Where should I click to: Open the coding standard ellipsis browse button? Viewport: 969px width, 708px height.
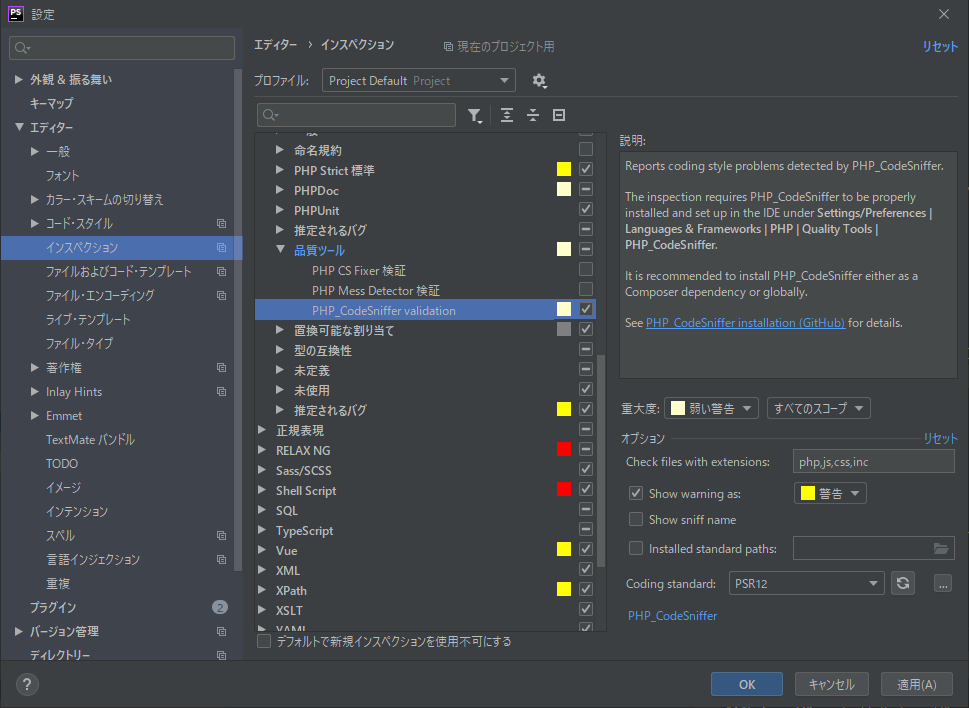tap(942, 583)
